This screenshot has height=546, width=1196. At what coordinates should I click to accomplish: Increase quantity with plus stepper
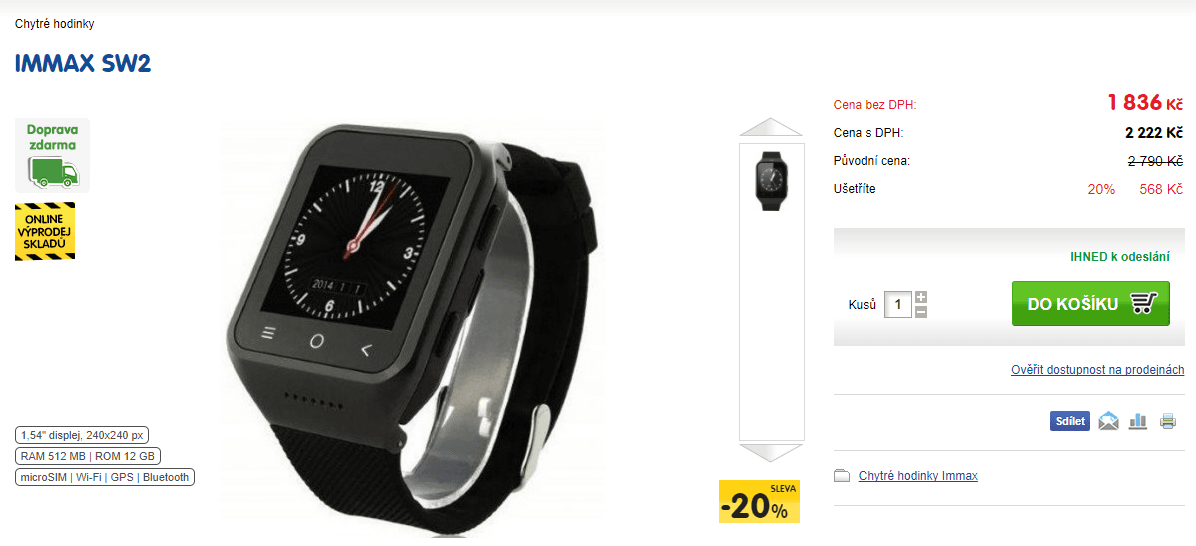click(x=921, y=297)
